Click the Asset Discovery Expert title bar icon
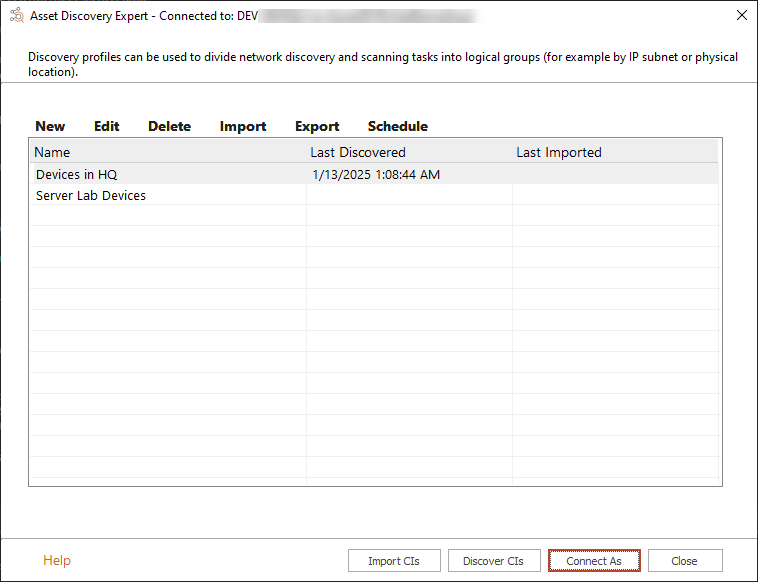The width and height of the screenshot is (758, 582). [17, 16]
